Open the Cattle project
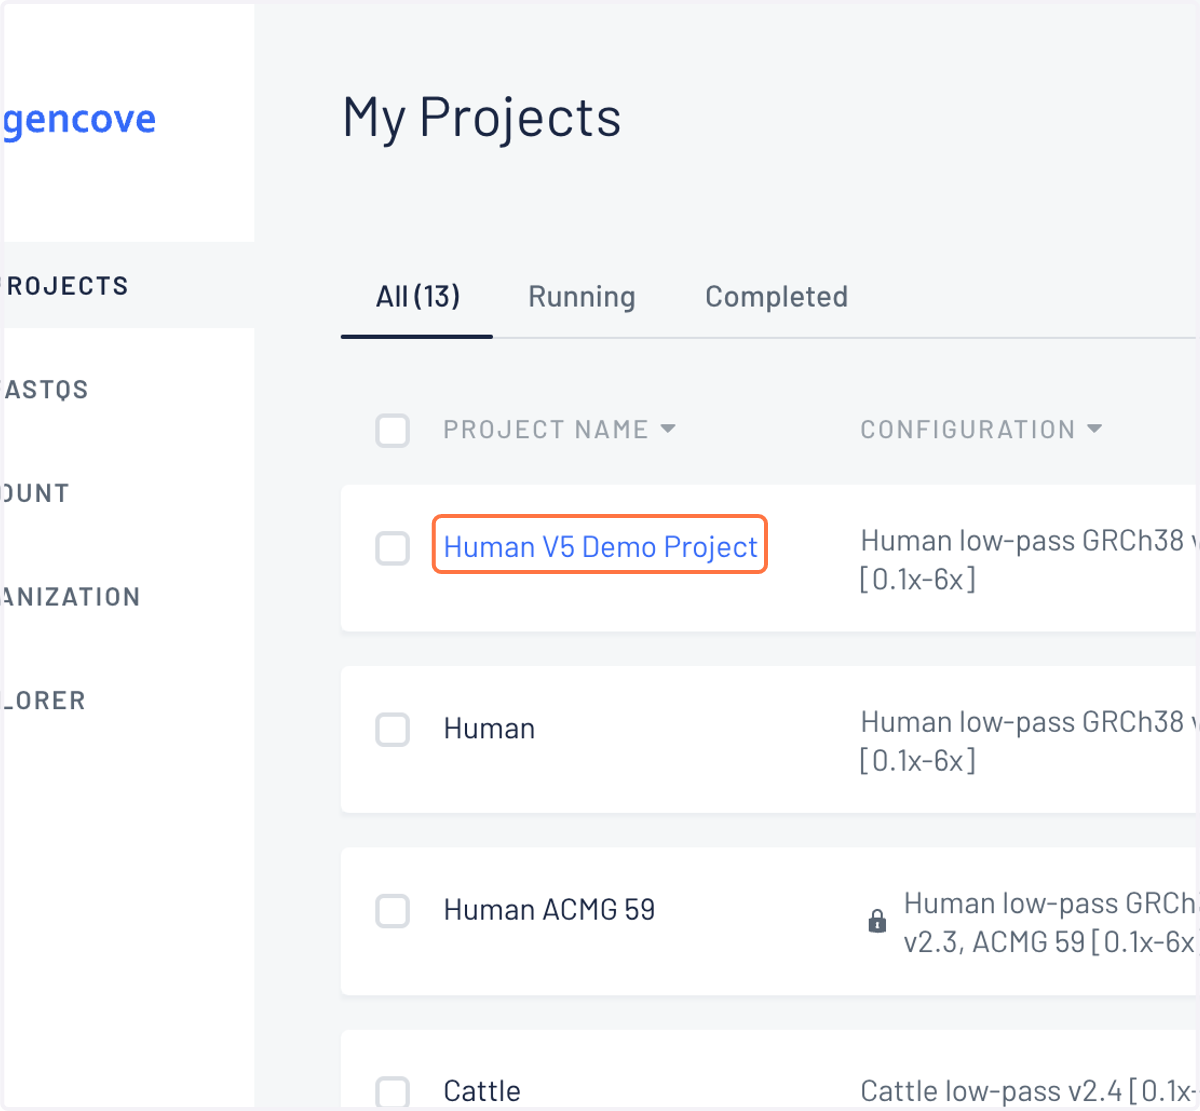The height and width of the screenshot is (1111, 1200). [482, 1091]
